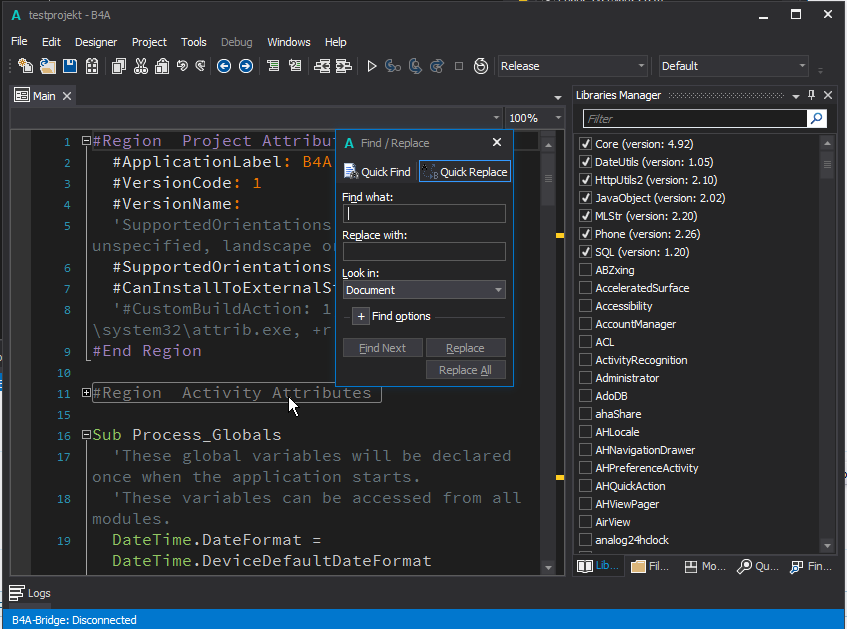Viewport: 847px width, 629px height.
Task: Click the Cut scissors icon
Action: click(140, 66)
